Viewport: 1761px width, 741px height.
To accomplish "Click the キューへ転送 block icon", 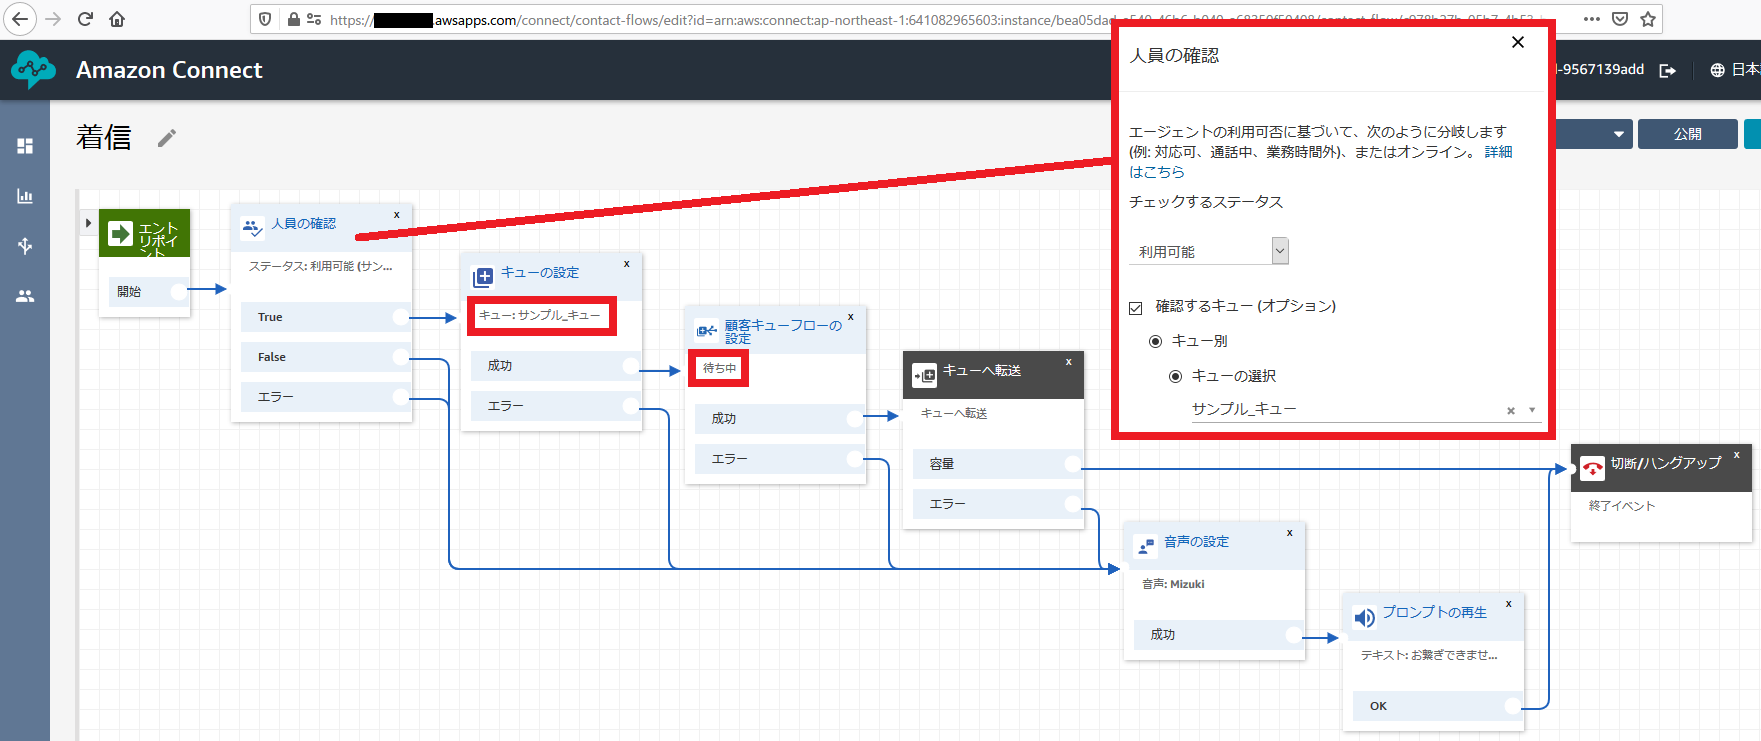I will [x=925, y=375].
